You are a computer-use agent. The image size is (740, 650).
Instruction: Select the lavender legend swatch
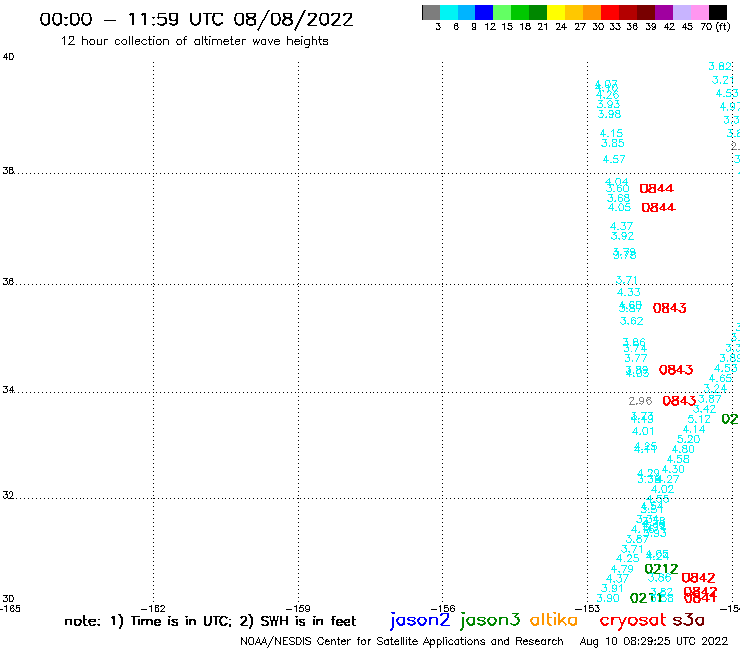[681, 12]
